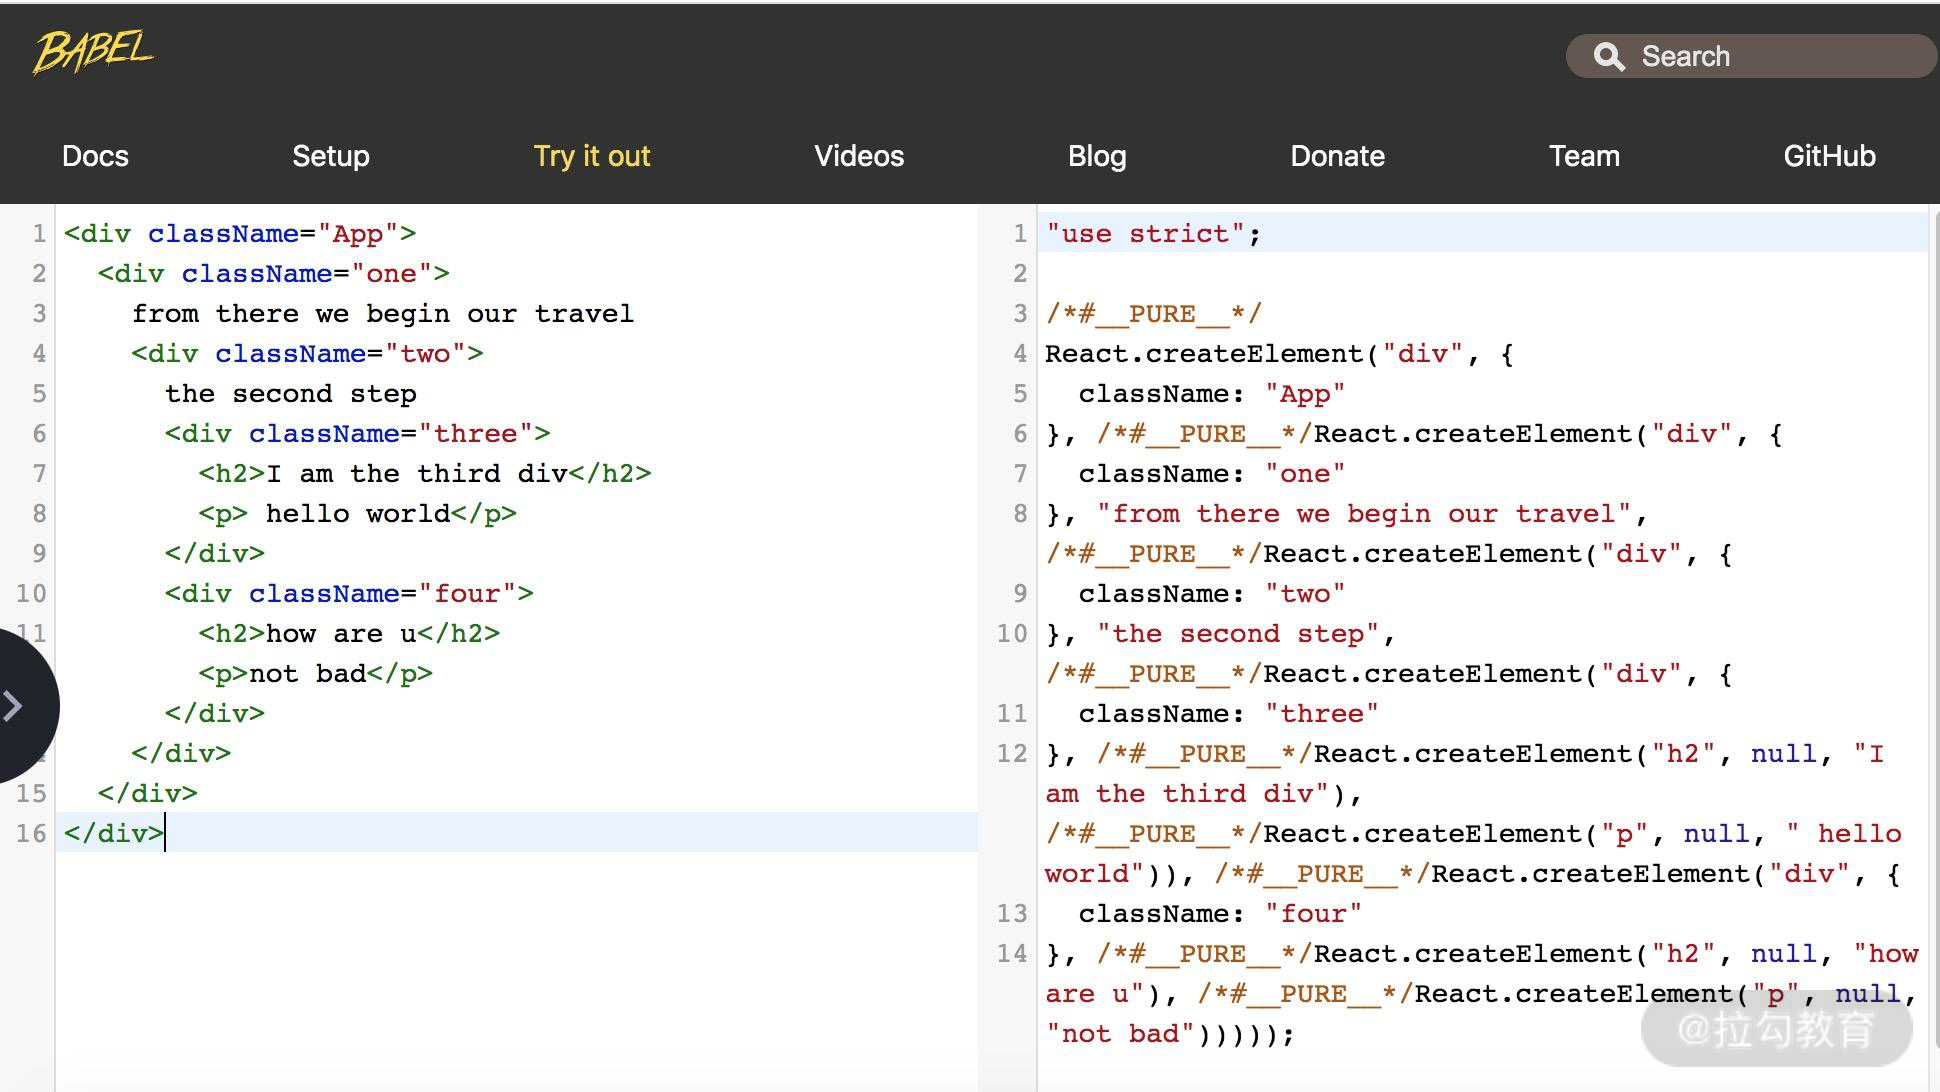Click the Babel logo

[93, 52]
